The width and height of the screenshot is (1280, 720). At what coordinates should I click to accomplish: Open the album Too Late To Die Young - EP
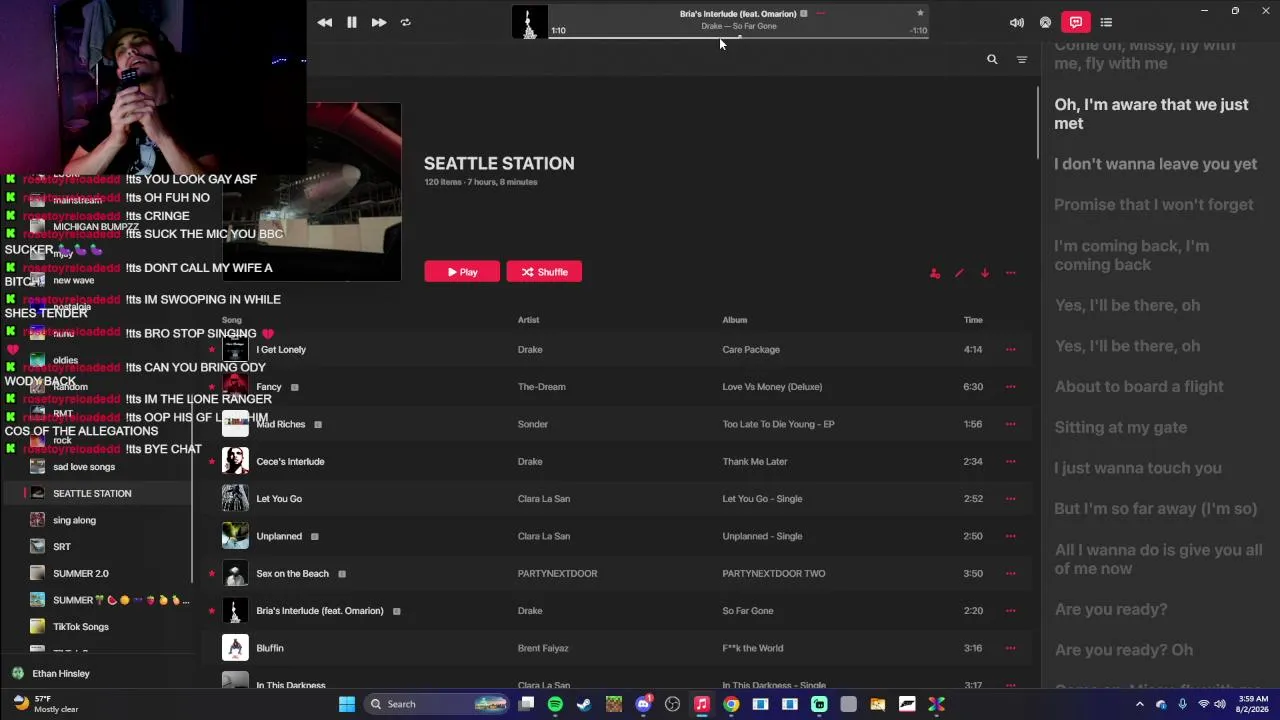click(778, 424)
